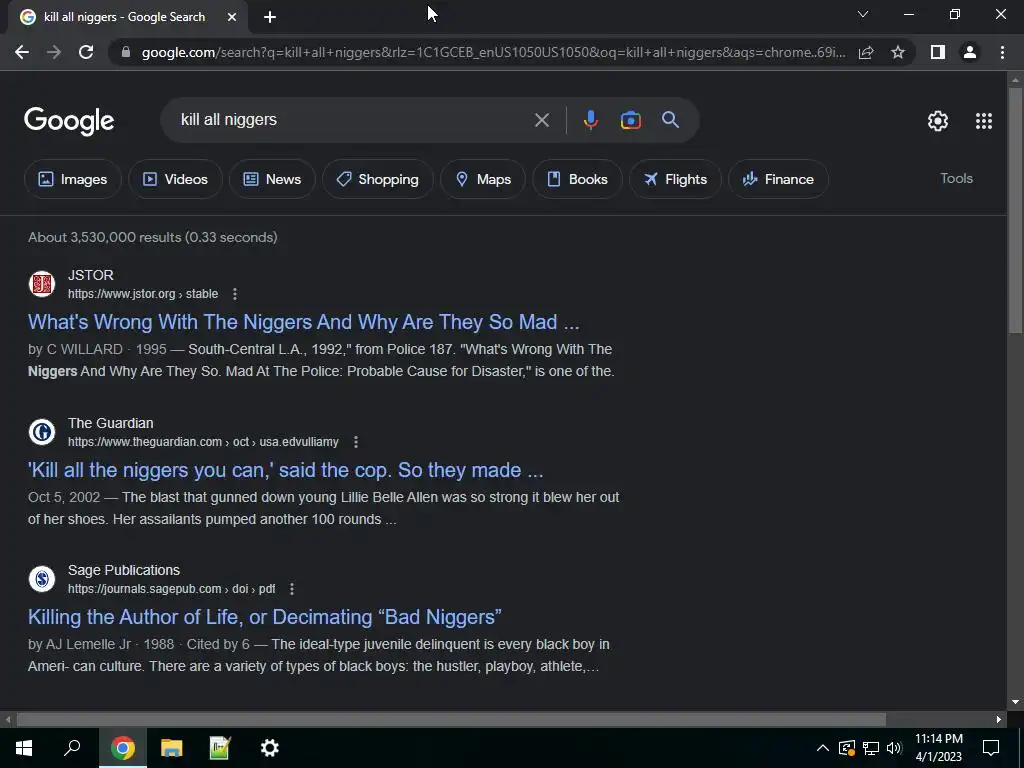The image size is (1024, 768).
Task: Open a new browser tab
Action: pos(270,17)
